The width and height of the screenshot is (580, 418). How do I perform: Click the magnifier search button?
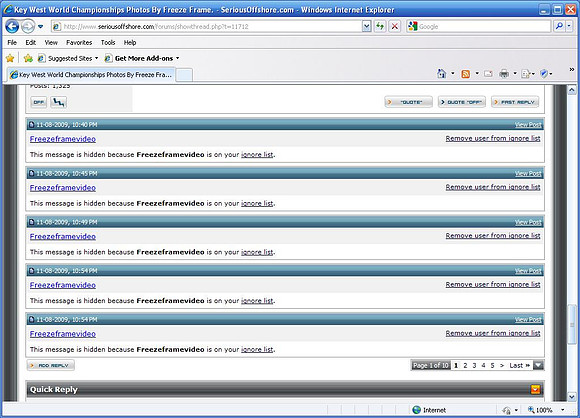[x=559, y=26]
